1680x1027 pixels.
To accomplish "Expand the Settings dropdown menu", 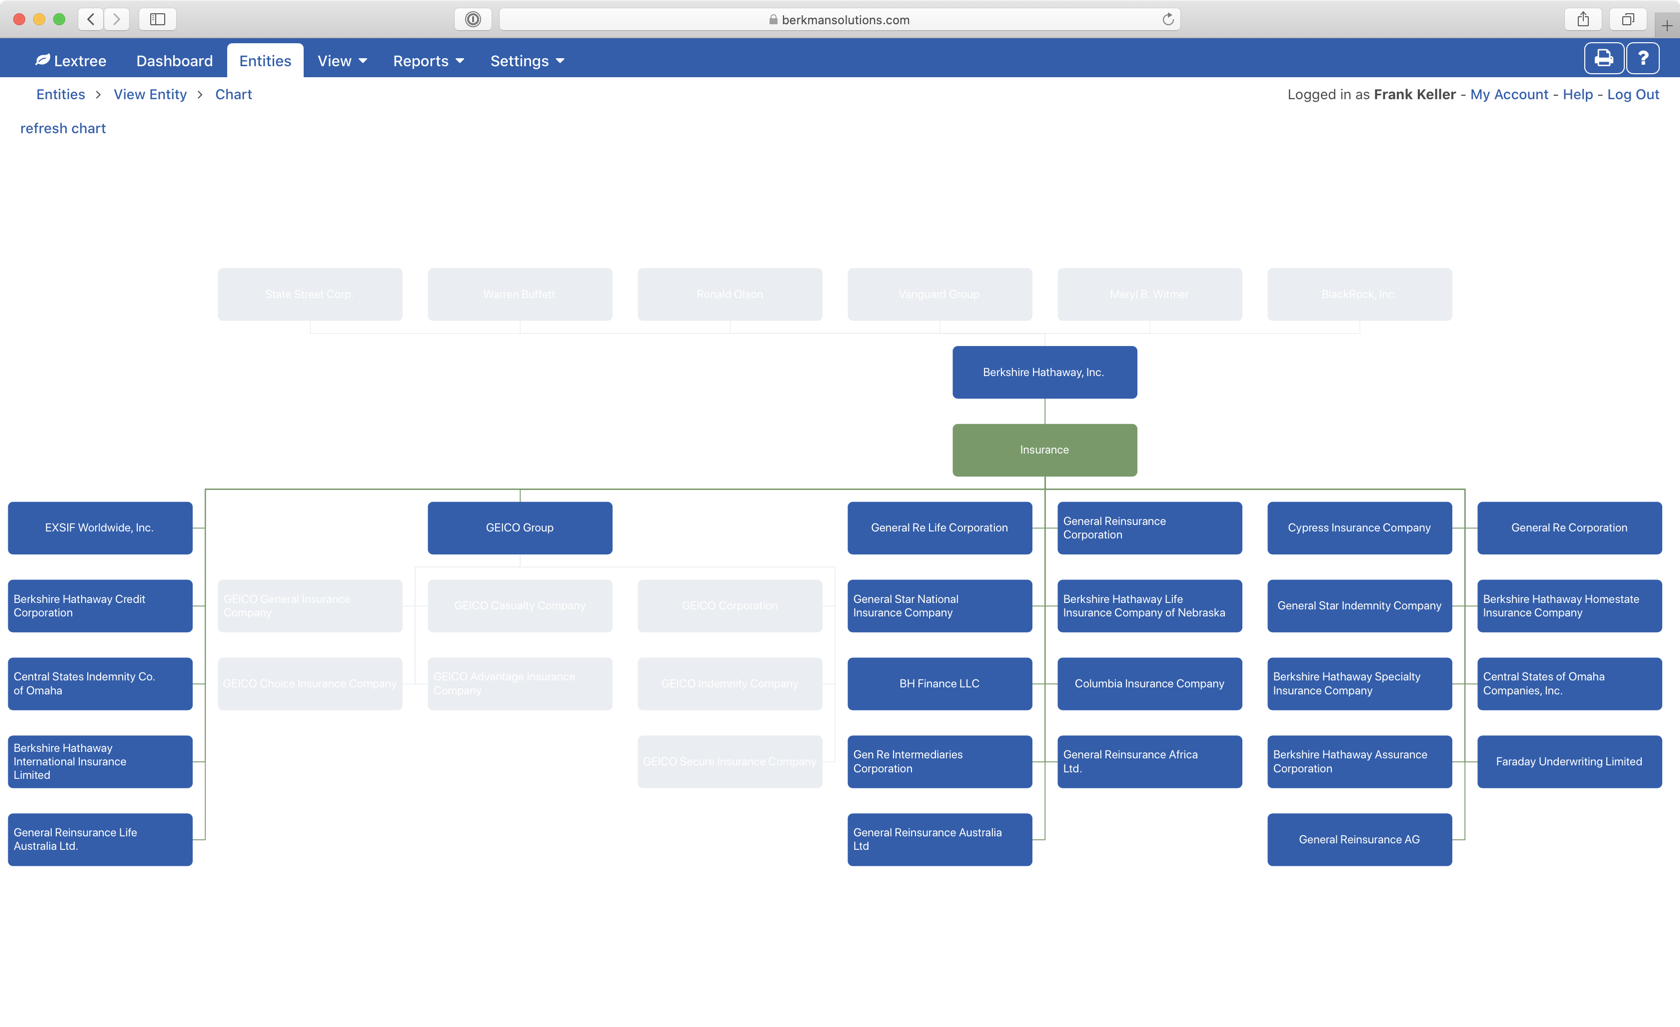I will tap(527, 61).
